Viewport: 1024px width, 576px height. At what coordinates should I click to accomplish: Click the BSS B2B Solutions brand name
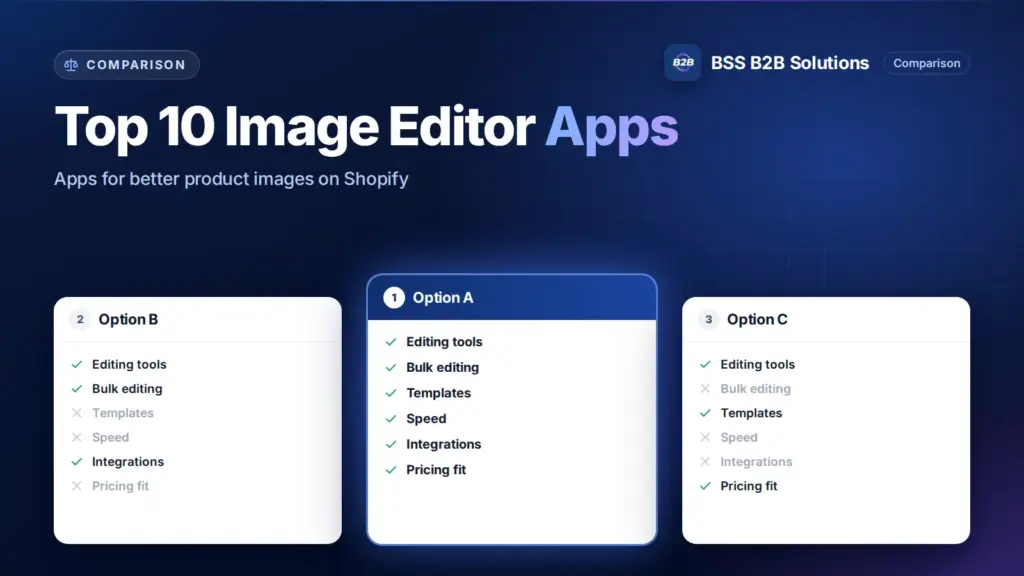790,63
